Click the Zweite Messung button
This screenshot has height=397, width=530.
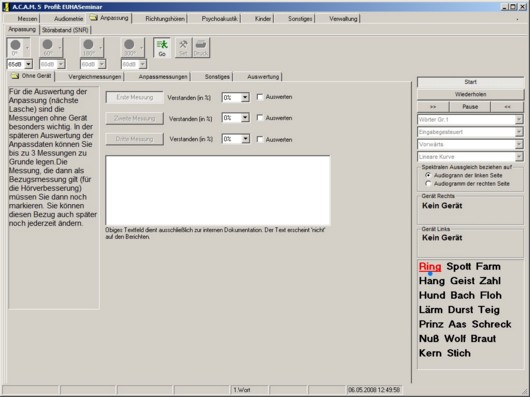(135, 118)
